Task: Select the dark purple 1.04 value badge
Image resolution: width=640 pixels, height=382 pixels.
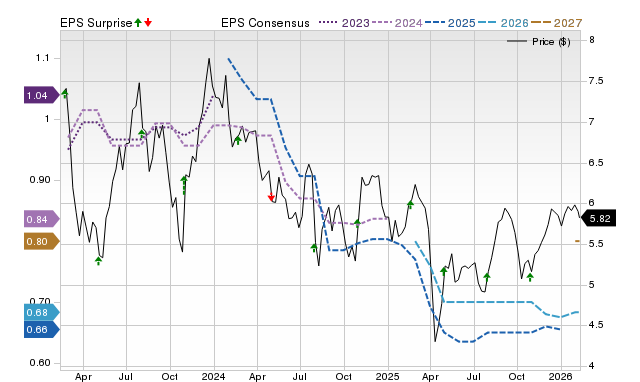Action: click(x=42, y=96)
